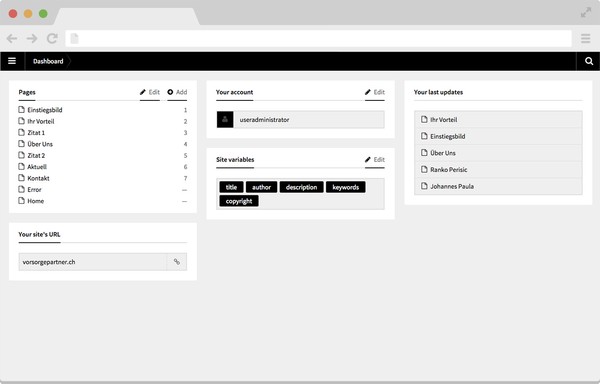The height and width of the screenshot is (384, 600).
Task: Open Ihr Vorteil in last updates
Action: click(498, 120)
